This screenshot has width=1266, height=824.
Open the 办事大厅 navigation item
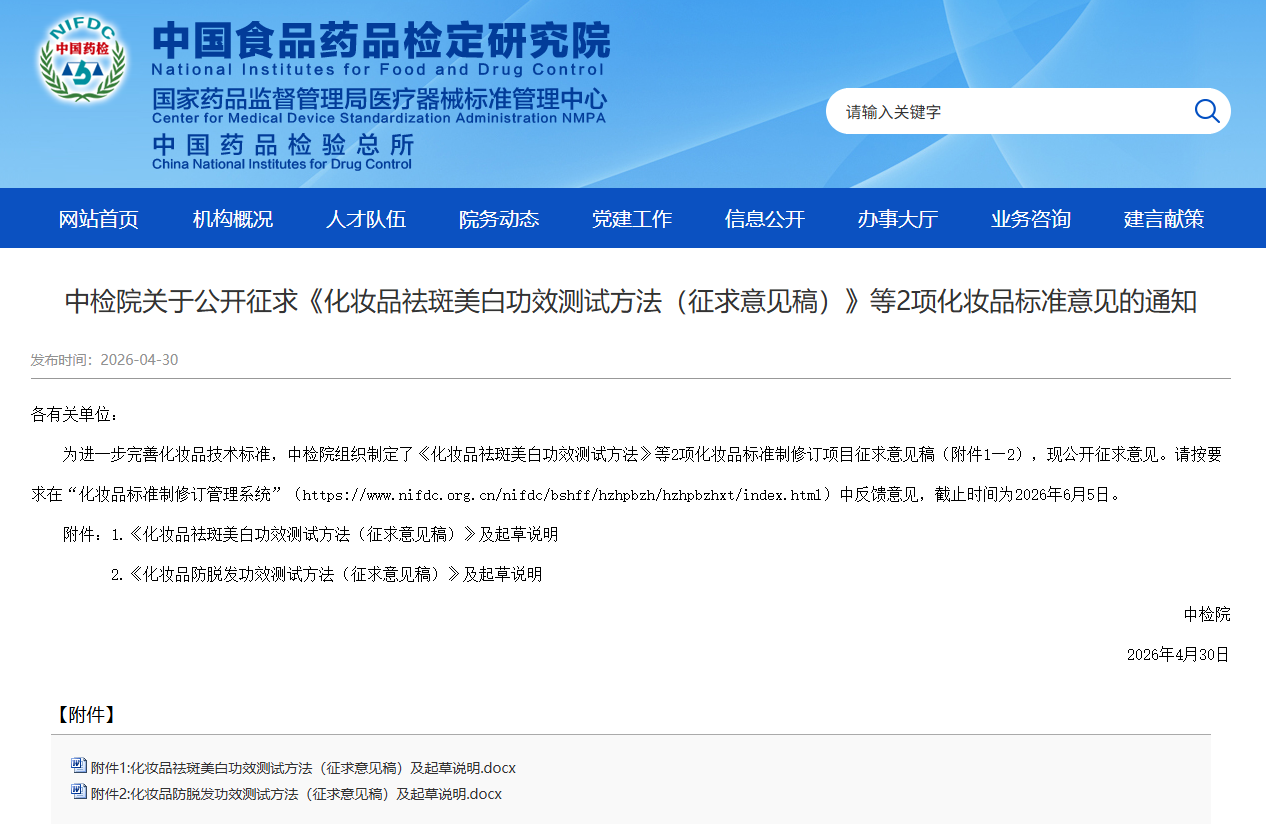pyautogui.click(x=898, y=219)
